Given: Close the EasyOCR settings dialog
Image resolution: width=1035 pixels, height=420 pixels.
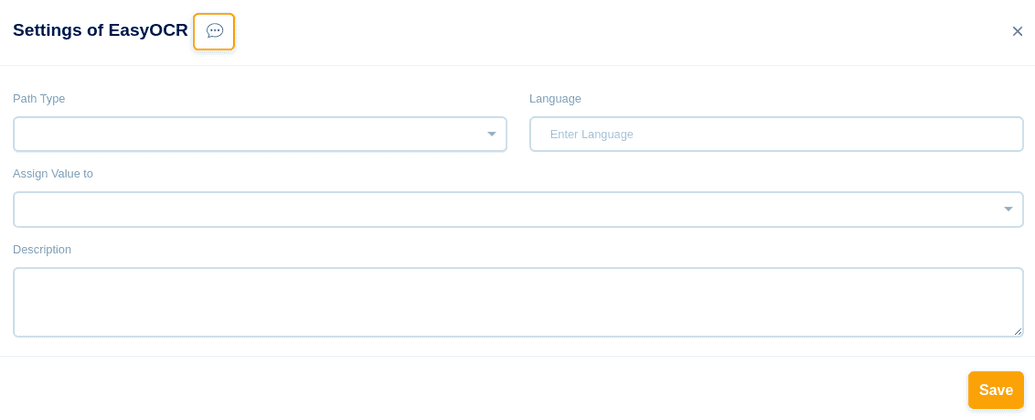Looking at the screenshot, I should (1017, 31).
